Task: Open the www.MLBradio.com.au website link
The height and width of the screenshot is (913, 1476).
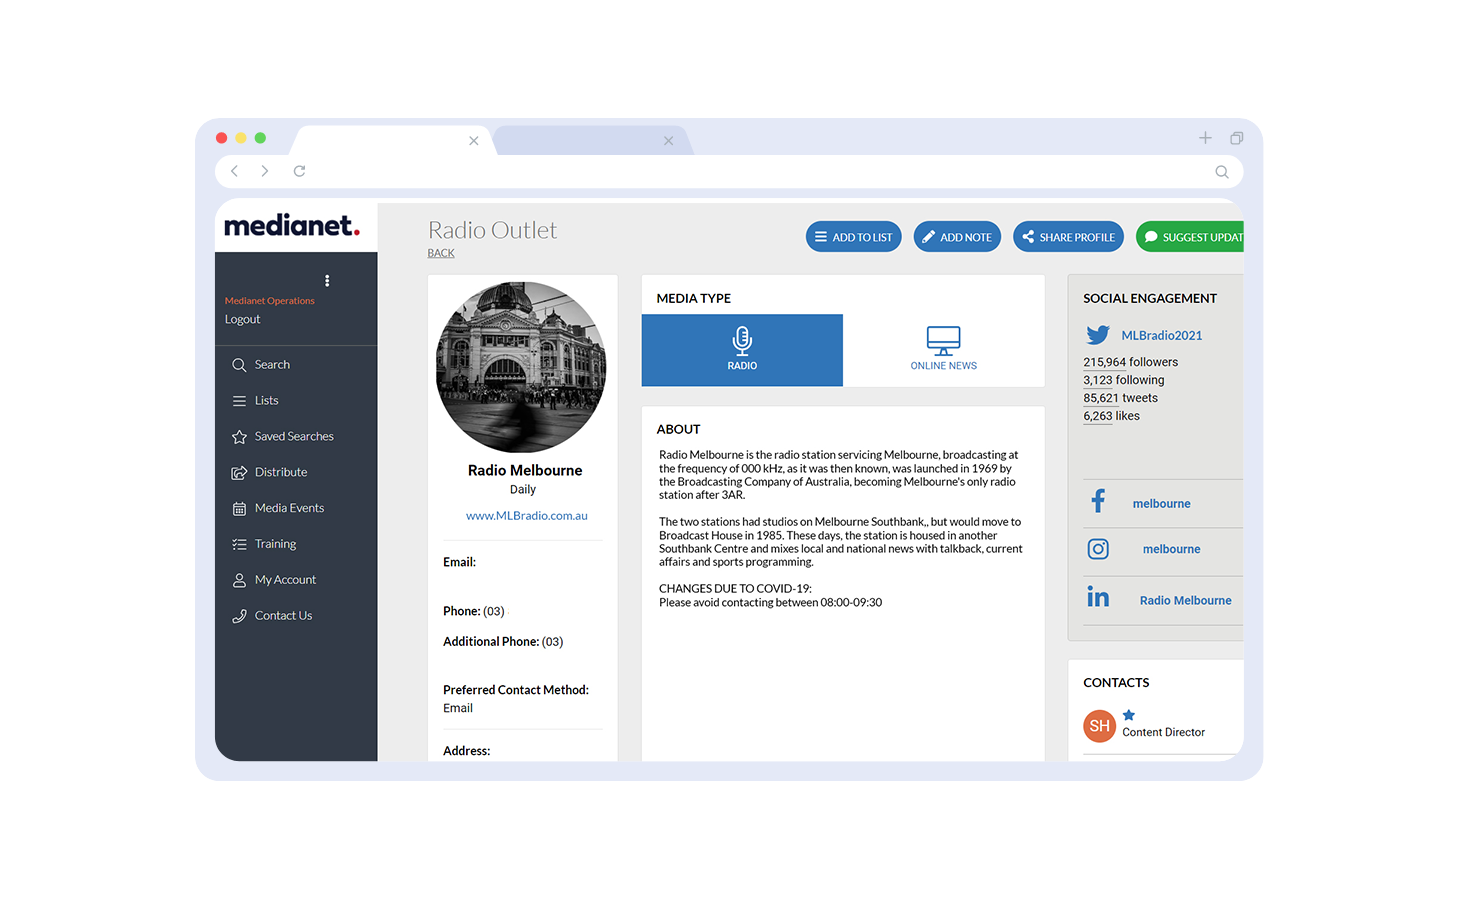Action: click(x=527, y=516)
